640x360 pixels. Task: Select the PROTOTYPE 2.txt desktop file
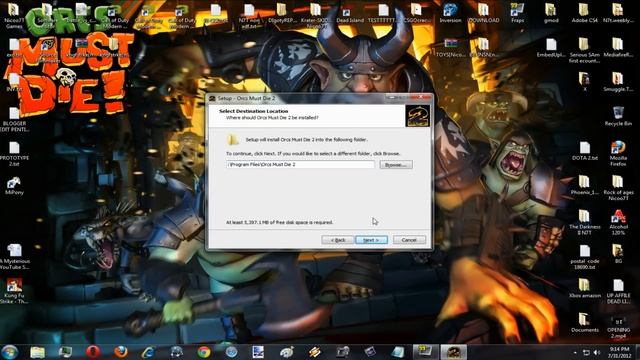(14, 153)
